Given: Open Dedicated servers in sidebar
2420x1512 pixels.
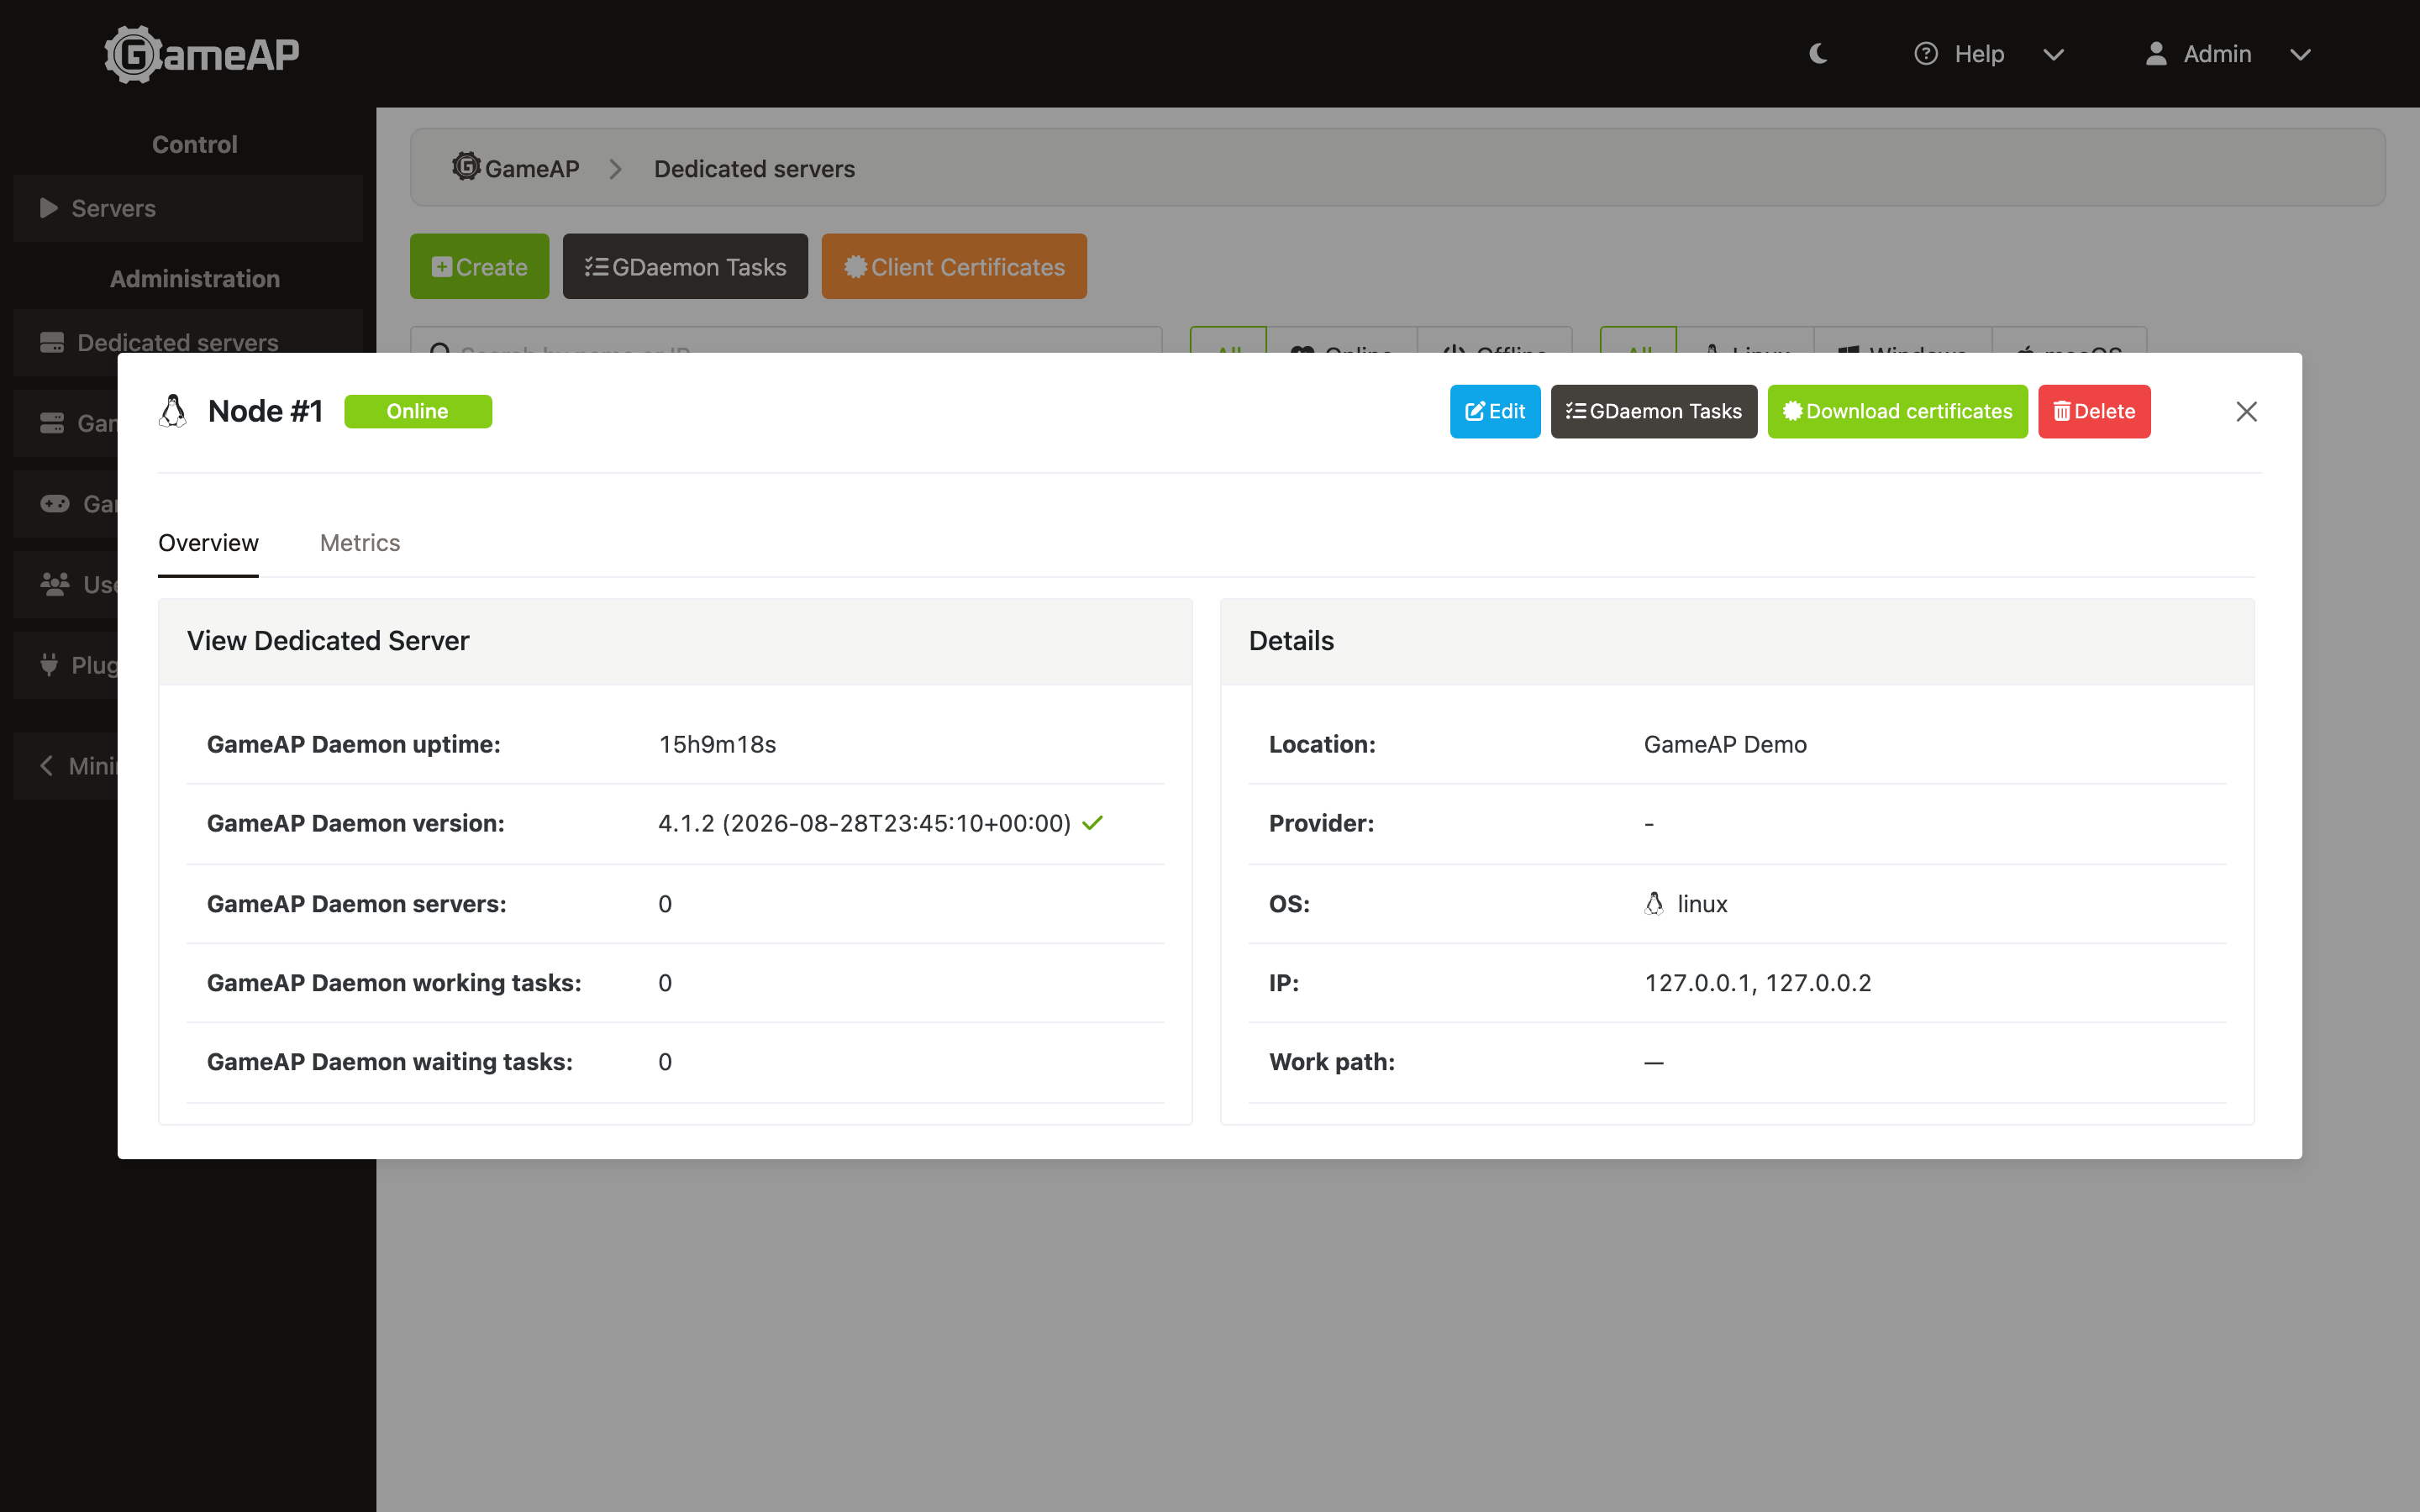Looking at the screenshot, I should [x=188, y=342].
